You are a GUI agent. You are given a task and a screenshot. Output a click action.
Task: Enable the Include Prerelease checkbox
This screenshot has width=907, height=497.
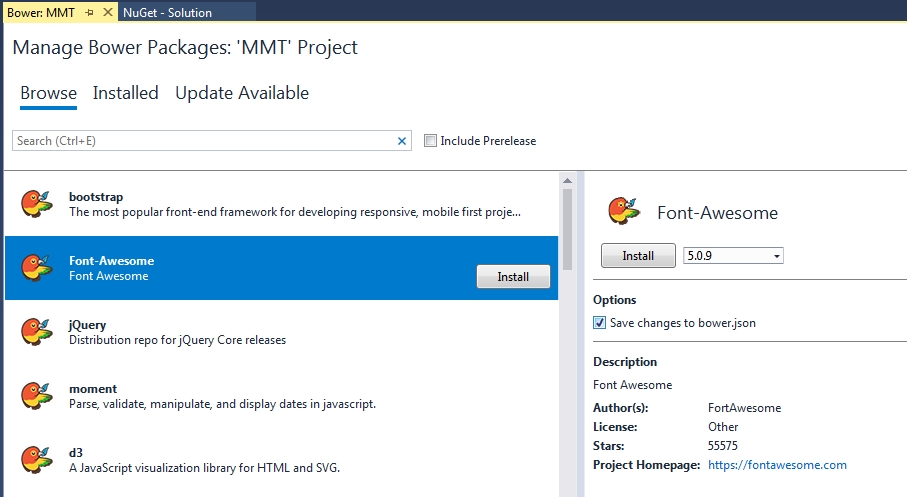[x=430, y=141]
